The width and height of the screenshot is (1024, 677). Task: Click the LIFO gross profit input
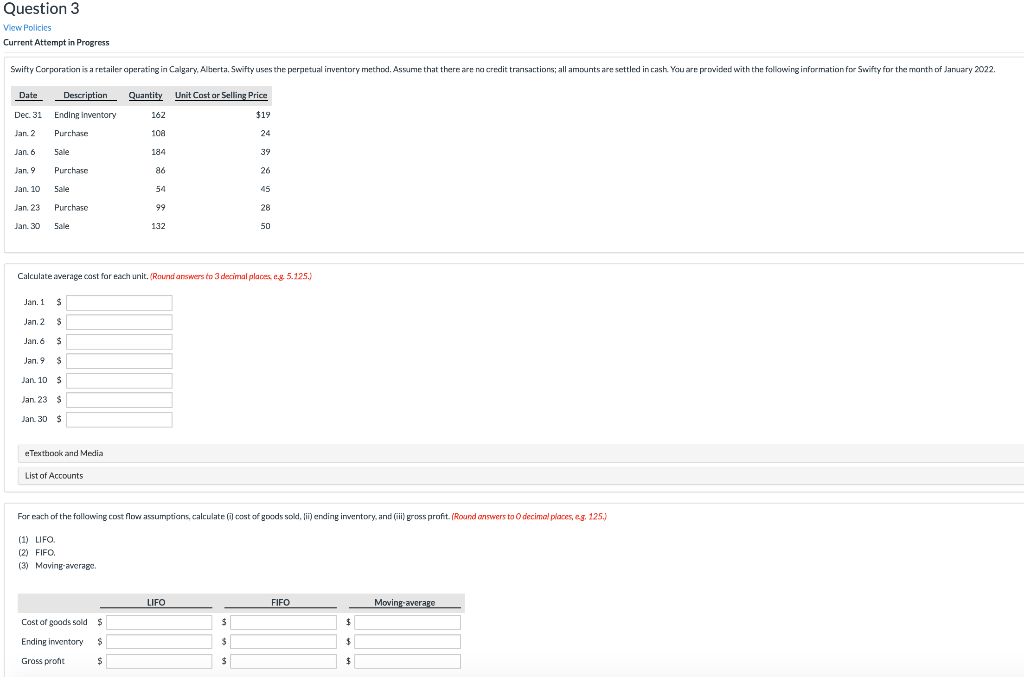158,660
